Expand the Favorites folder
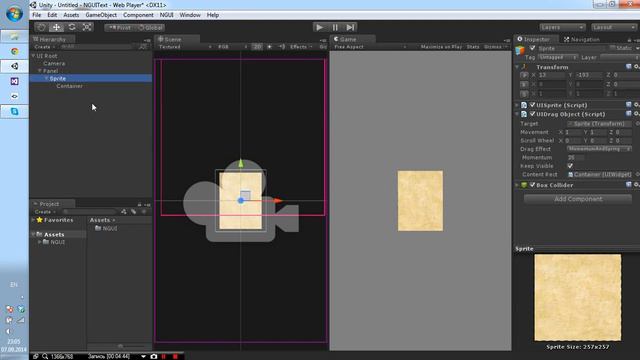640x360 pixels. pyautogui.click(x=33, y=220)
